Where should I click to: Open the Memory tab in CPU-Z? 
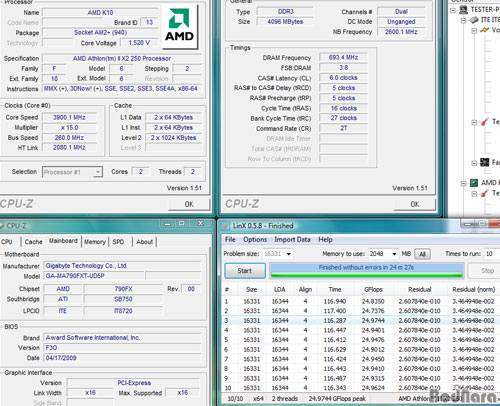click(95, 242)
